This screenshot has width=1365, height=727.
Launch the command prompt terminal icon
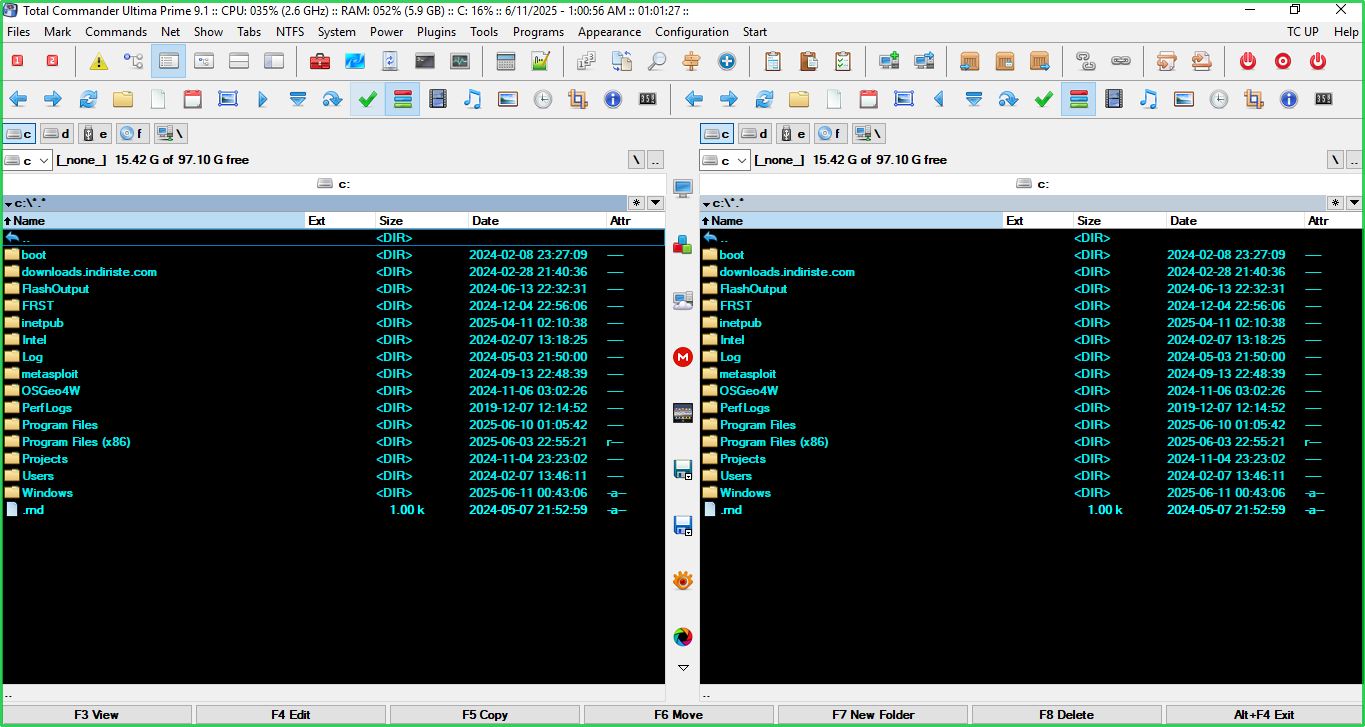[425, 61]
